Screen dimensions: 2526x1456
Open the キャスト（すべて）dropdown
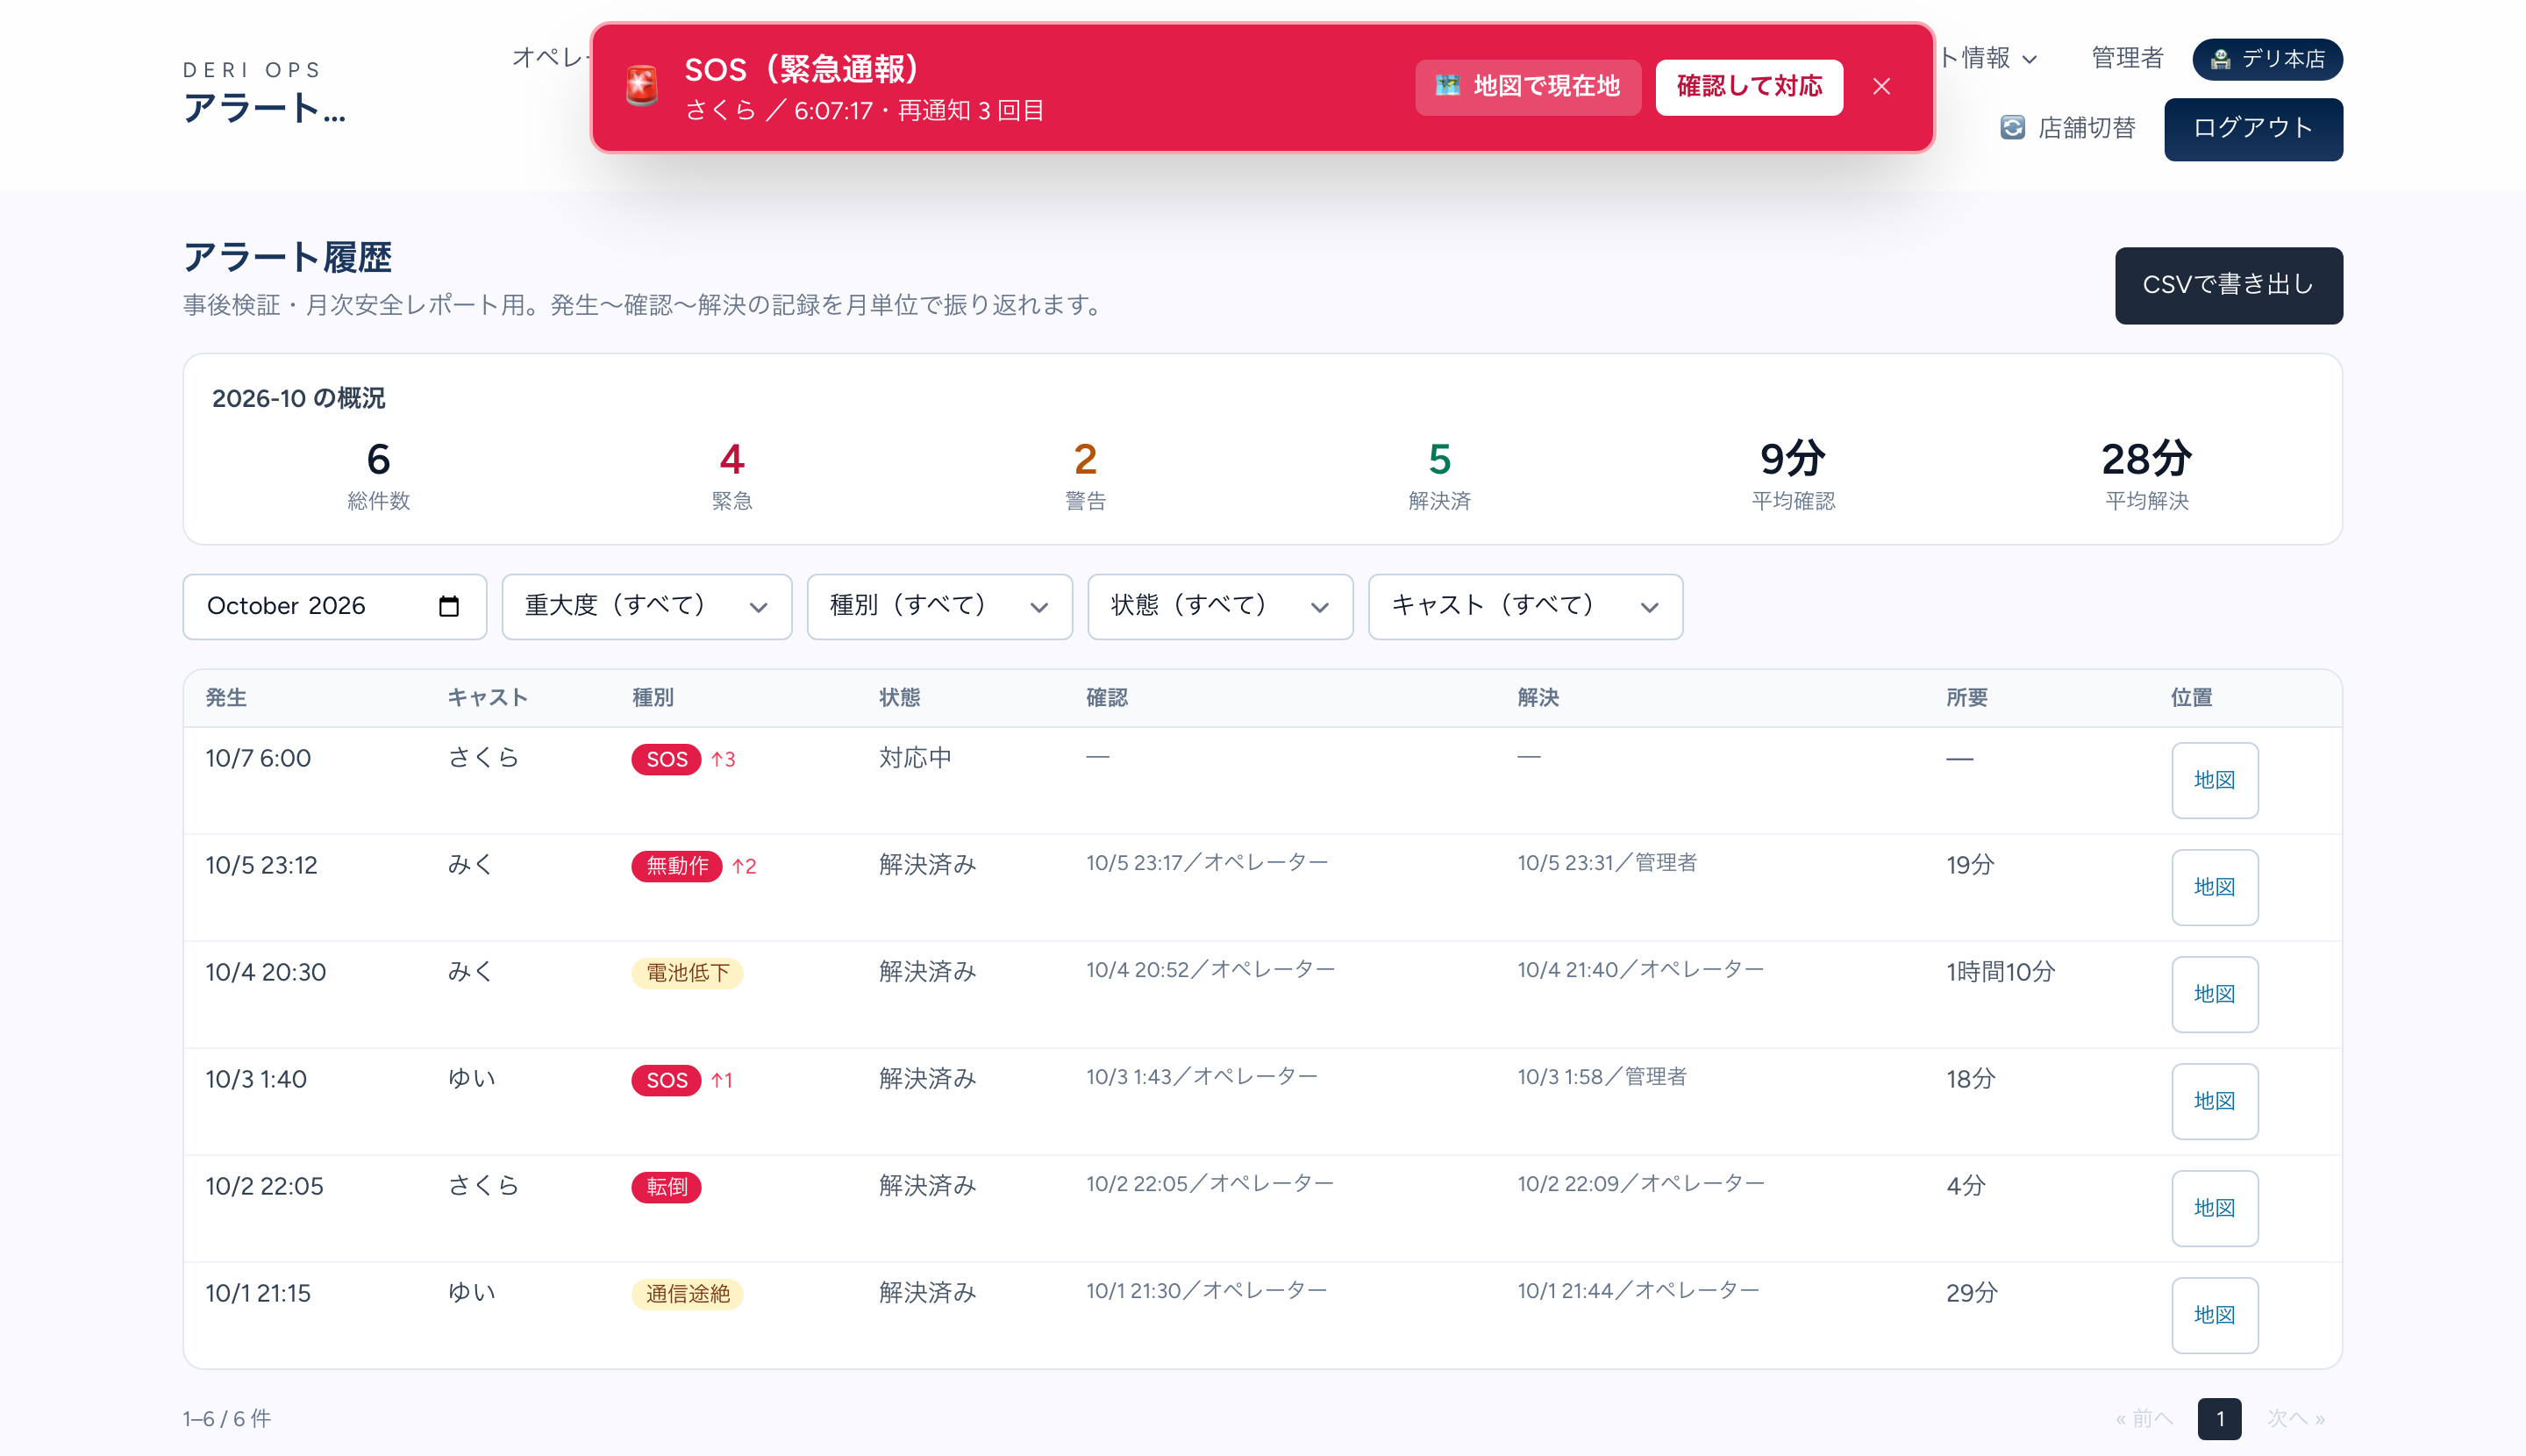(x=1525, y=606)
